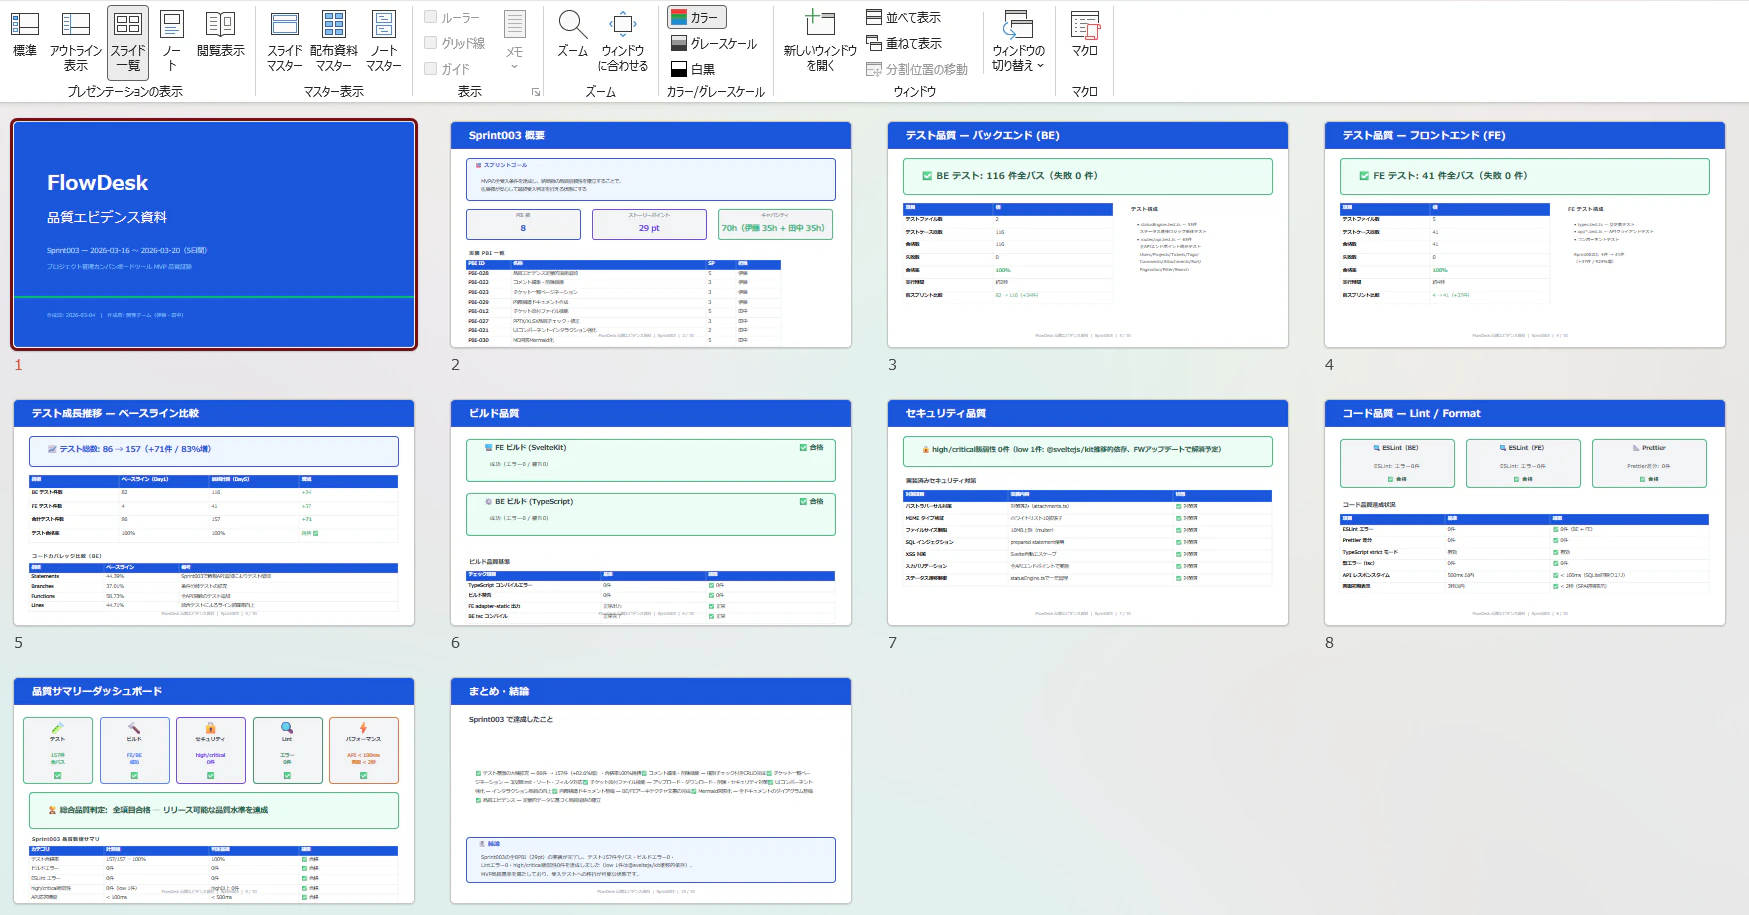Screen dimensions: 1749x915
Task: Enable the ルーラー (Ruler) checkbox
Action: tap(430, 17)
